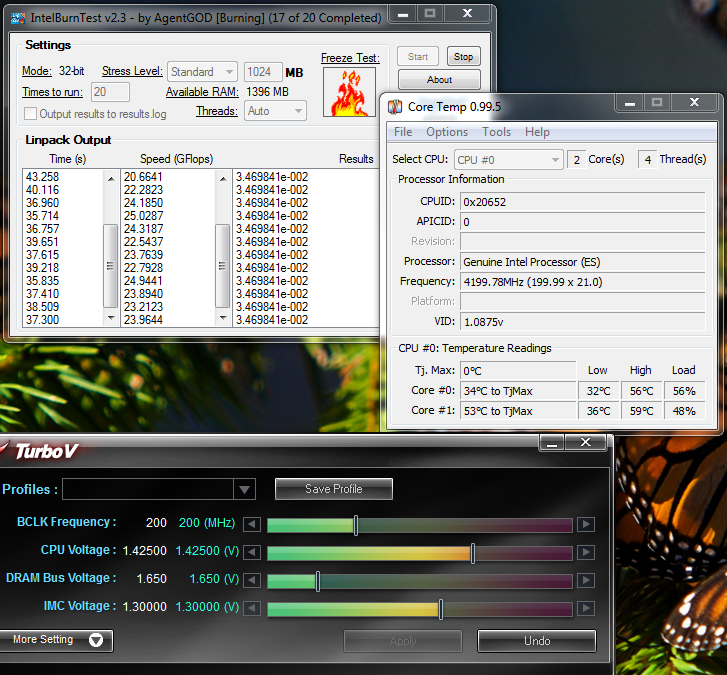The width and height of the screenshot is (727, 675).
Task: Open the IntelBurnTest About dialog
Action: click(439, 80)
